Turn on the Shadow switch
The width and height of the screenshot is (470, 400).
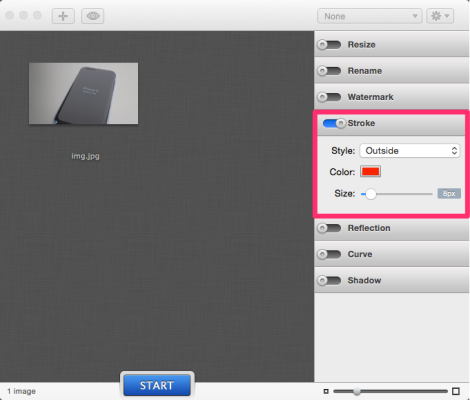(329, 280)
